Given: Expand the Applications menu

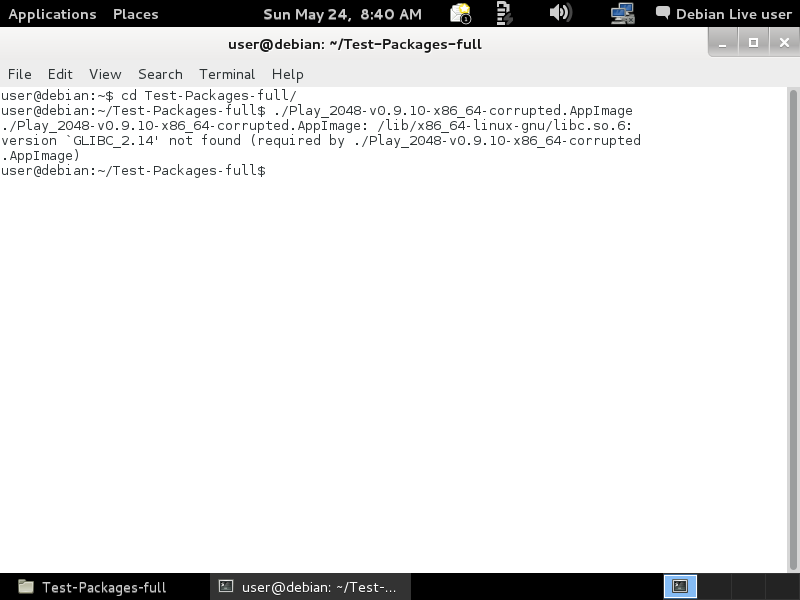Looking at the screenshot, I should [x=52, y=14].
